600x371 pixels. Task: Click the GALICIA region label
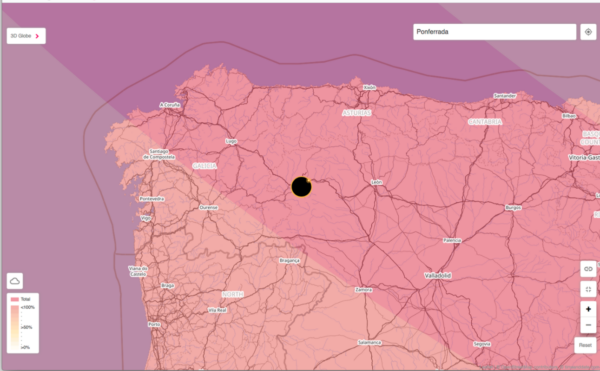pyautogui.click(x=204, y=166)
